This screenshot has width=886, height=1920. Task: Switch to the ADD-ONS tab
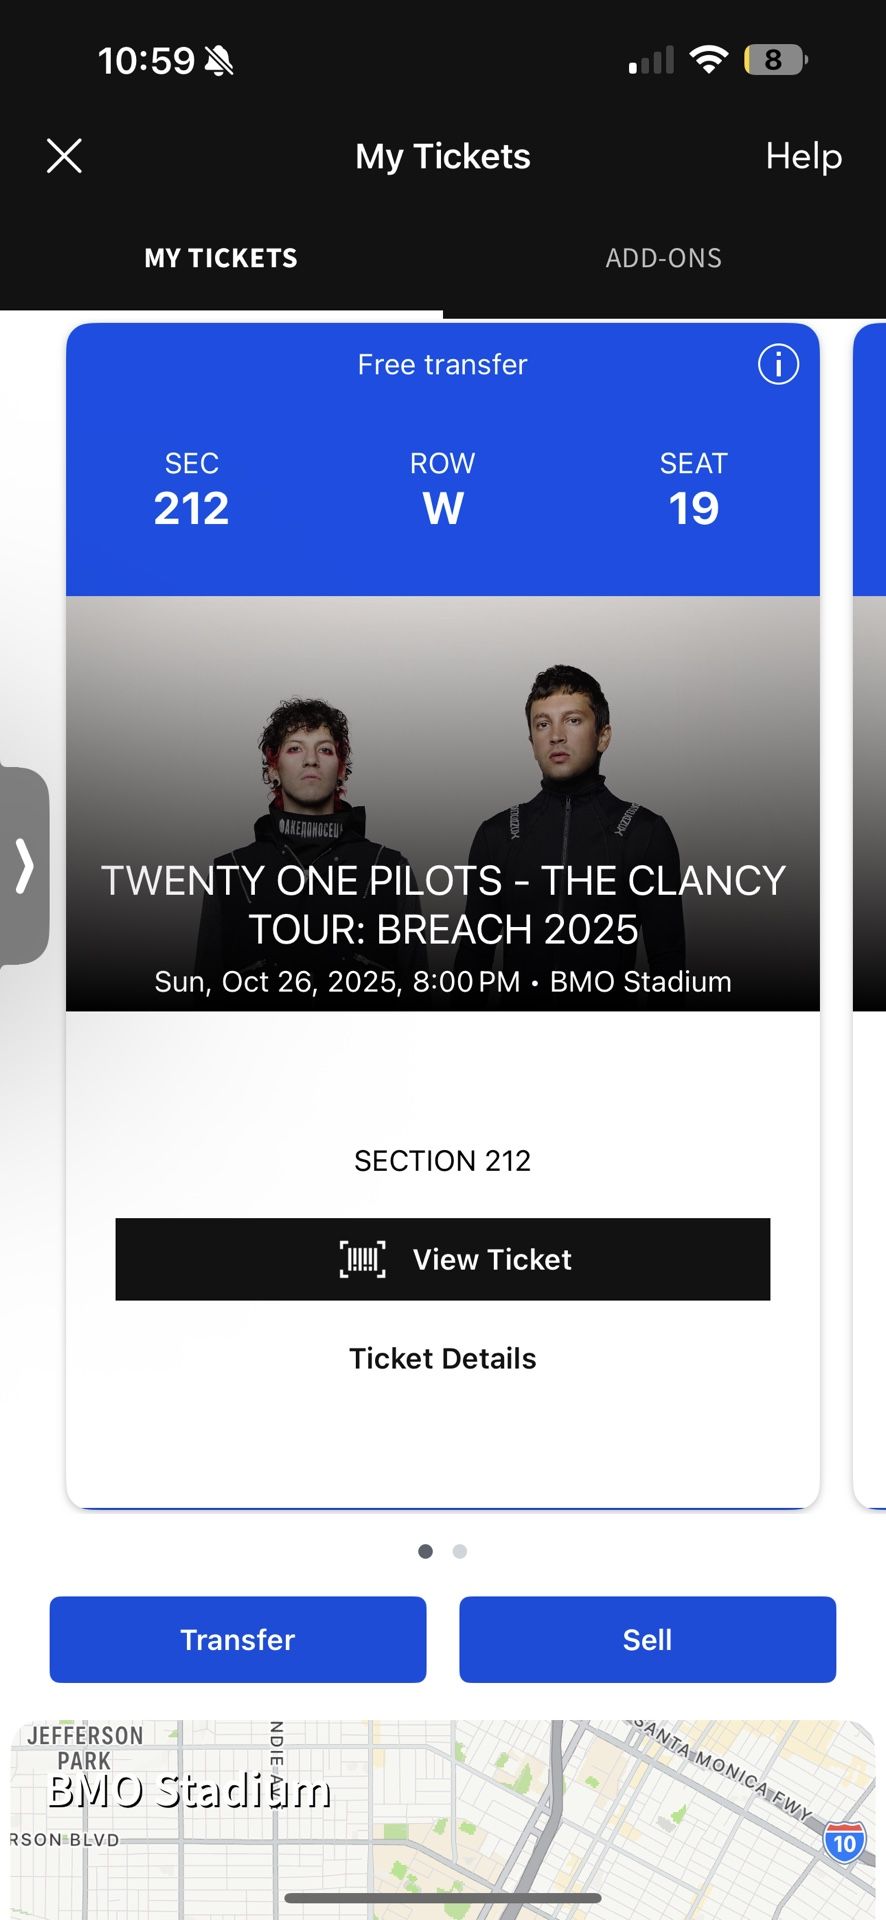pyautogui.click(x=663, y=258)
